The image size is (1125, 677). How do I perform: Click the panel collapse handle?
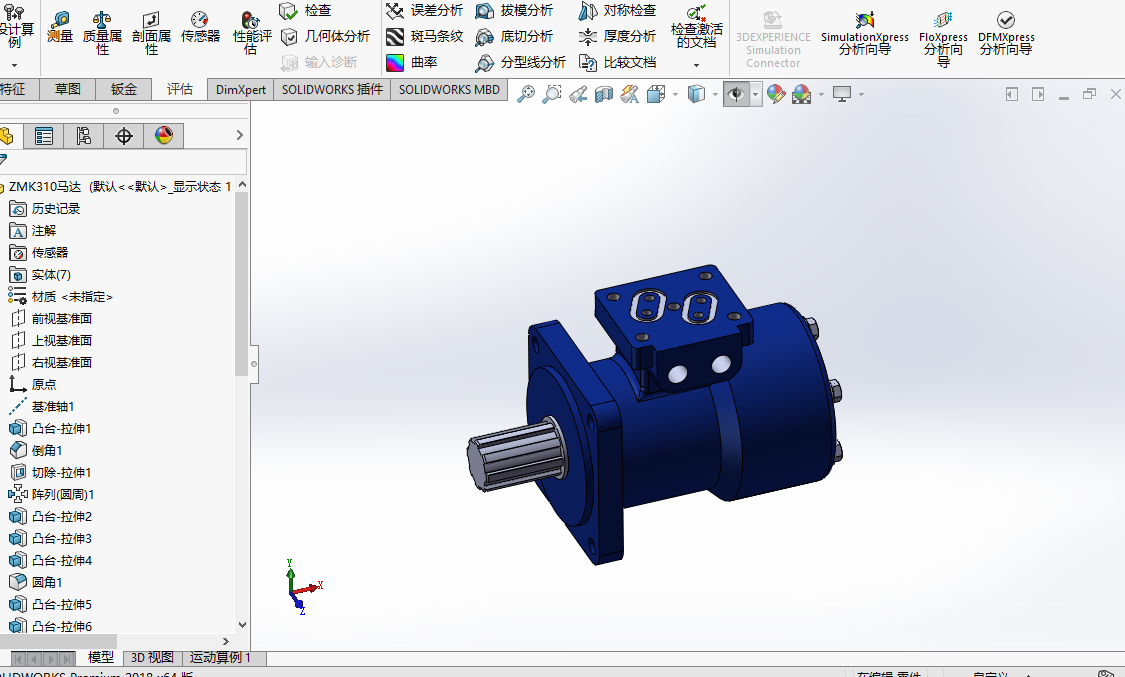click(254, 364)
